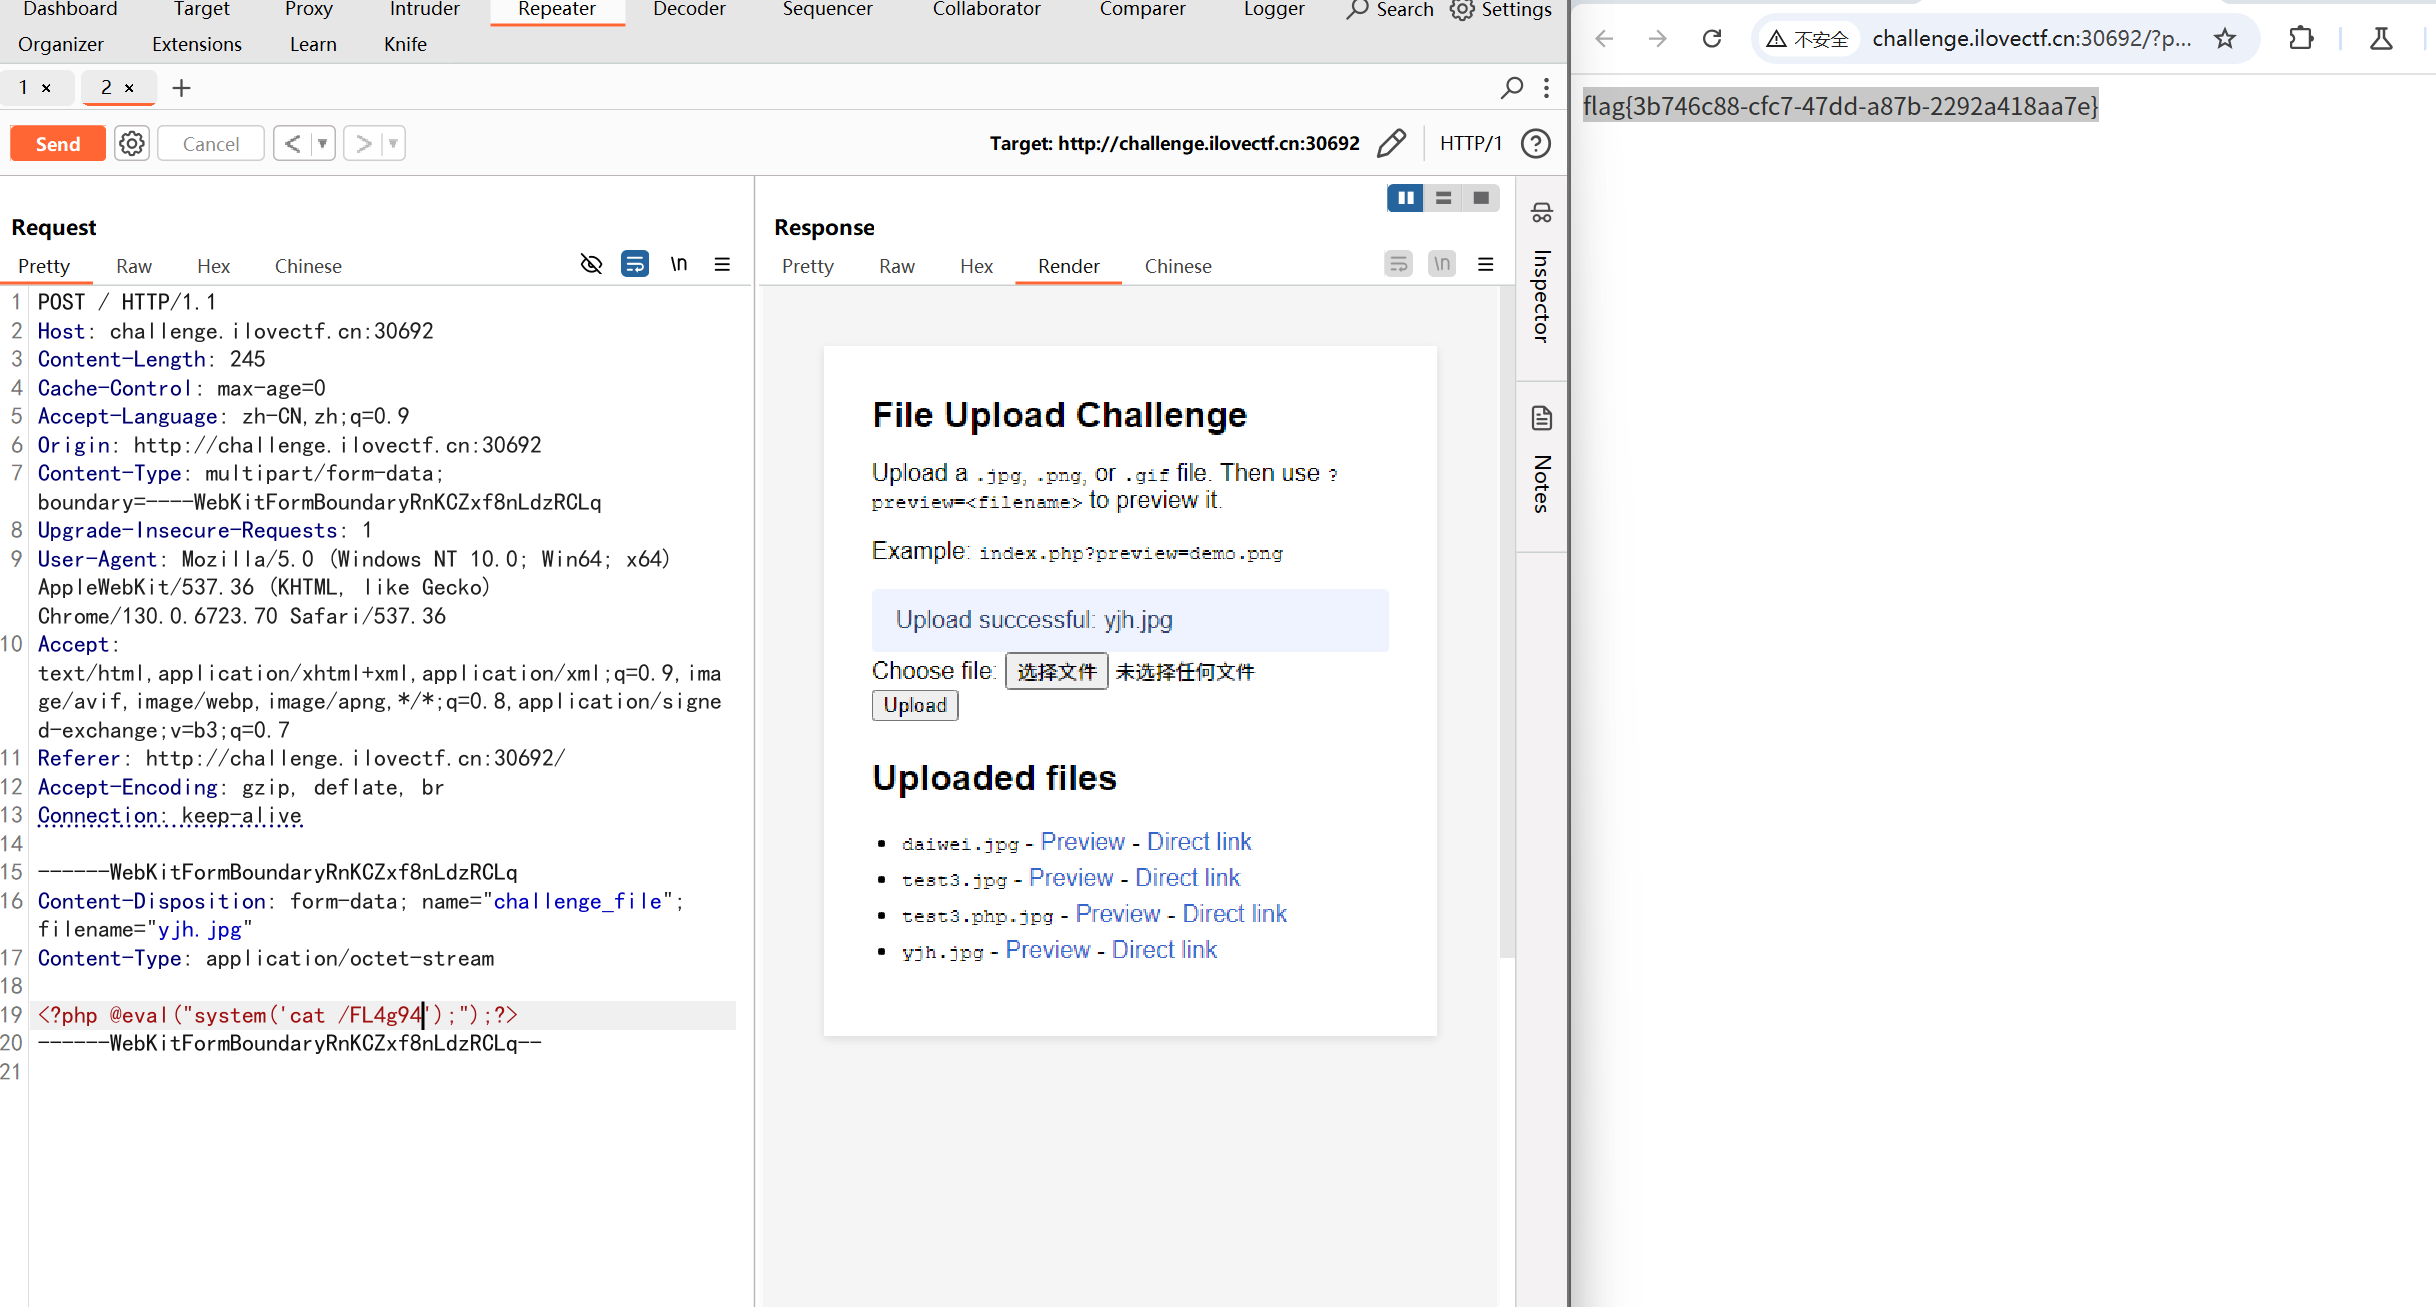Open response options hamburger menu
This screenshot has height=1307, width=2436.
click(x=1486, y=264)
